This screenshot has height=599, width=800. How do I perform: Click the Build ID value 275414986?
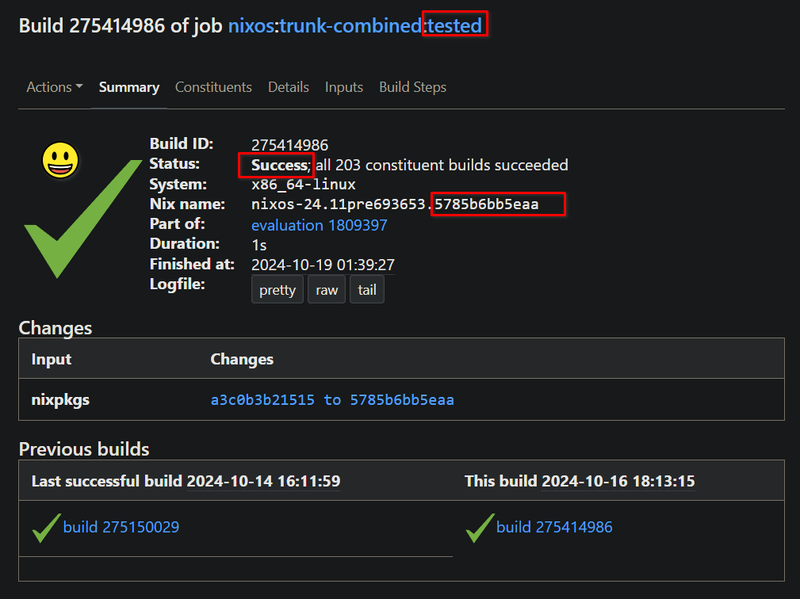coord(290,145)
